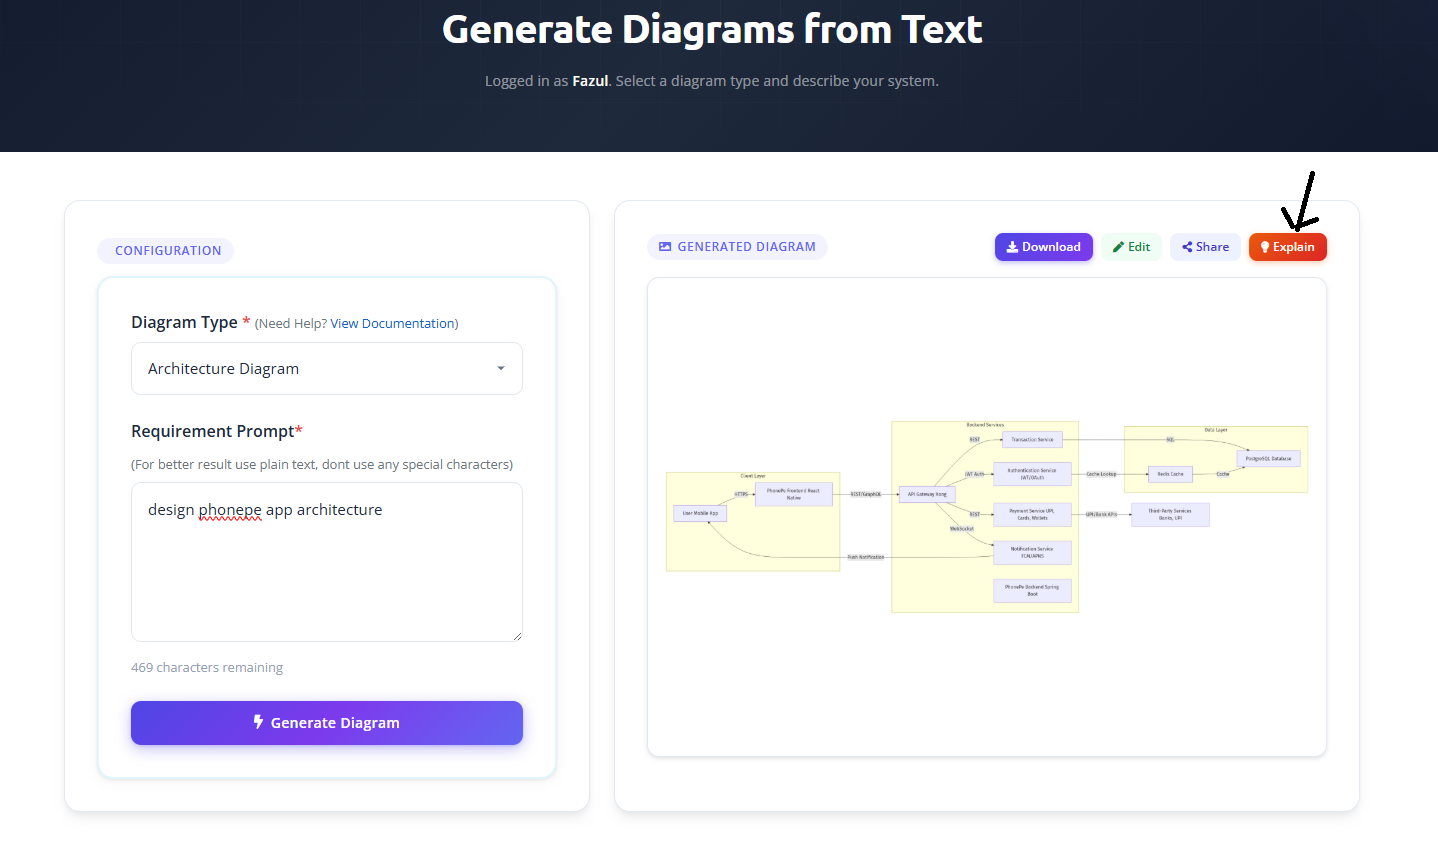The image size is (1438, 866).
Task: Click the Share button
Action: click(x=1205, y=247)
